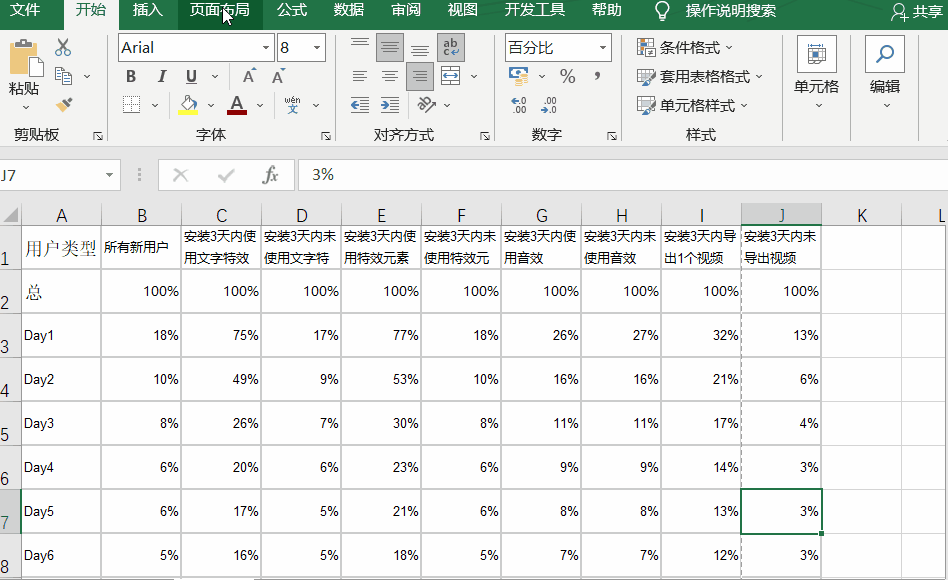The image size is (948, 580).
Task: Click the cell borders icon
Action: point(131,105)
